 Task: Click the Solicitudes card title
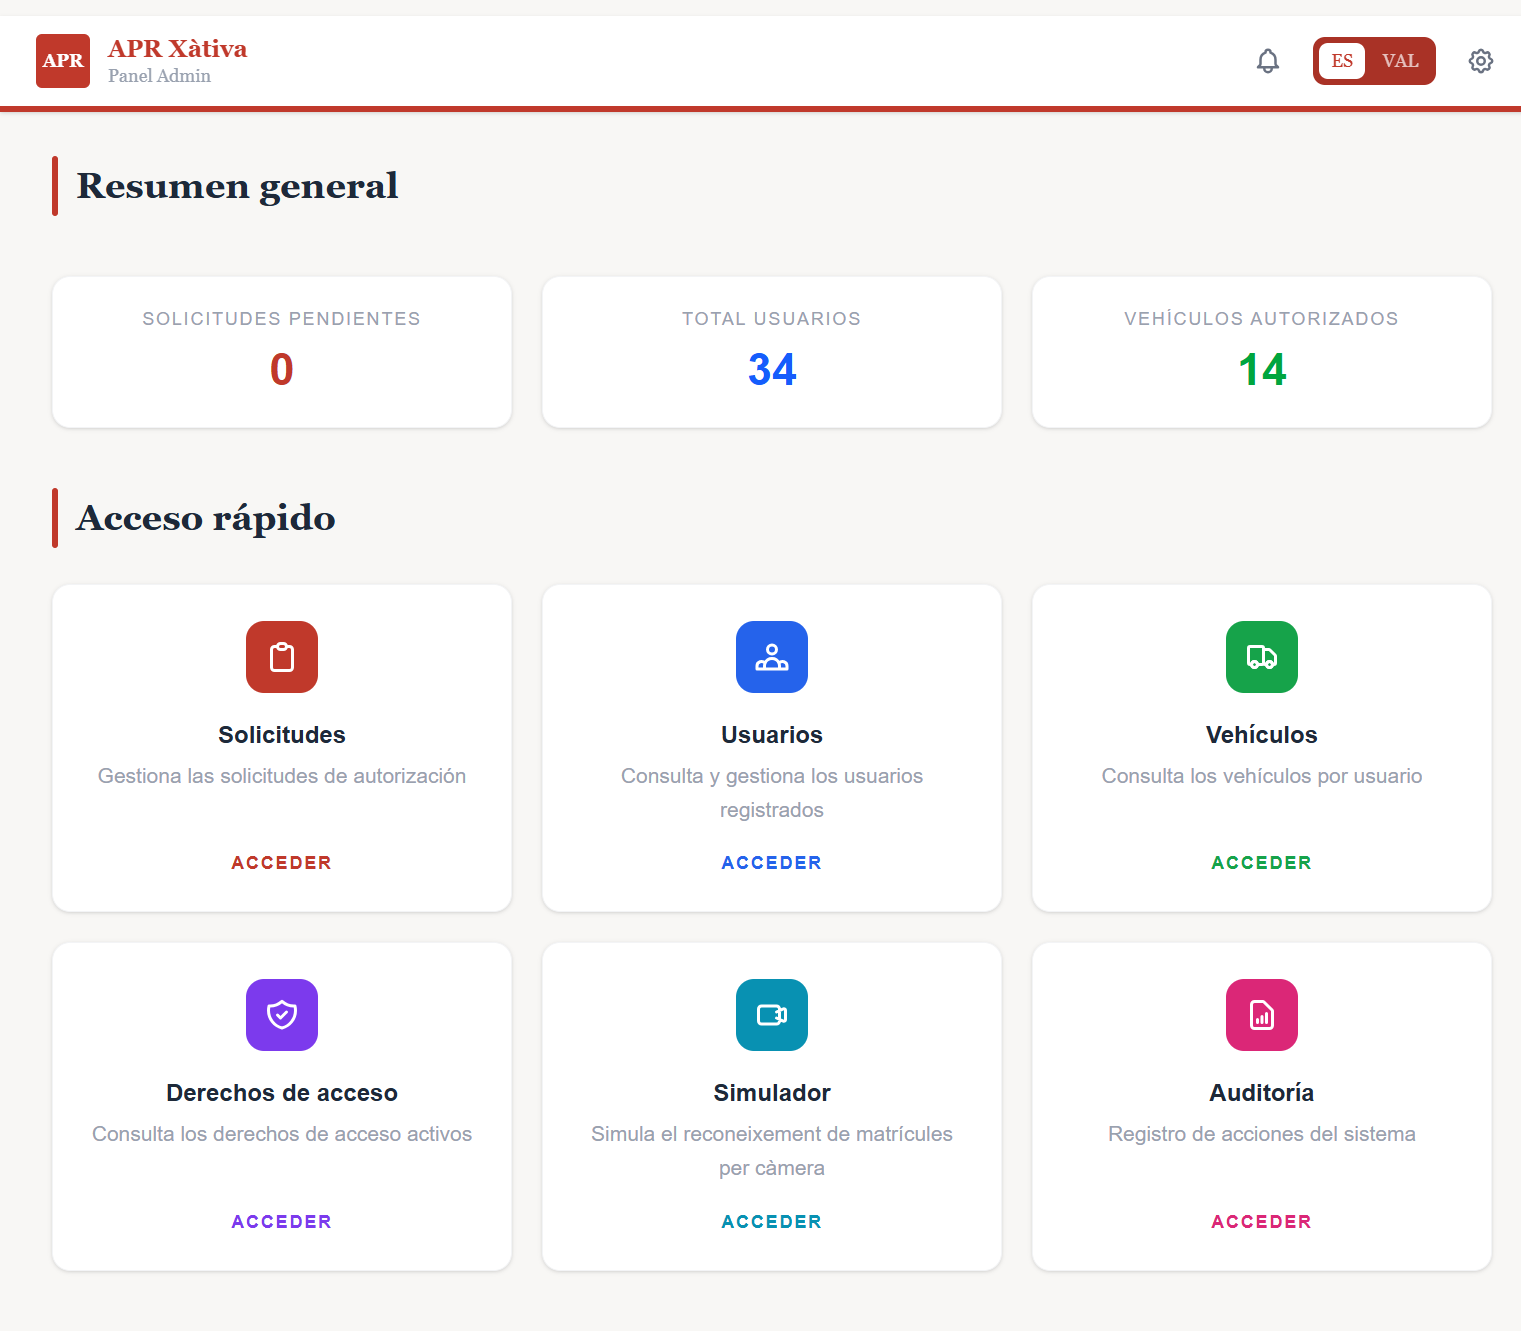[282, 735]
